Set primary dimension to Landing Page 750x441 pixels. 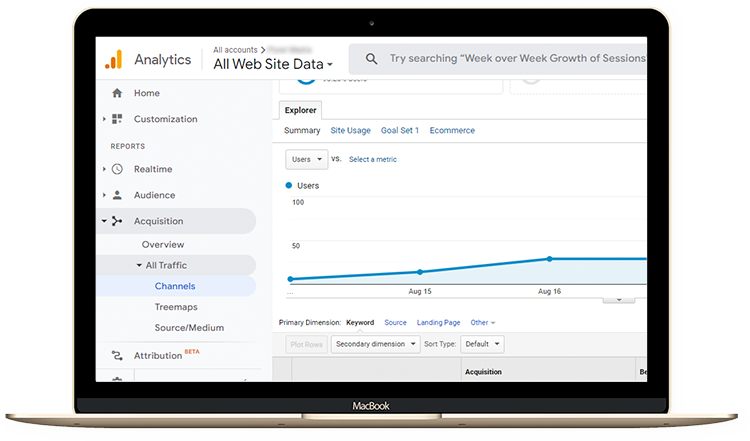[x=438, y=322]
